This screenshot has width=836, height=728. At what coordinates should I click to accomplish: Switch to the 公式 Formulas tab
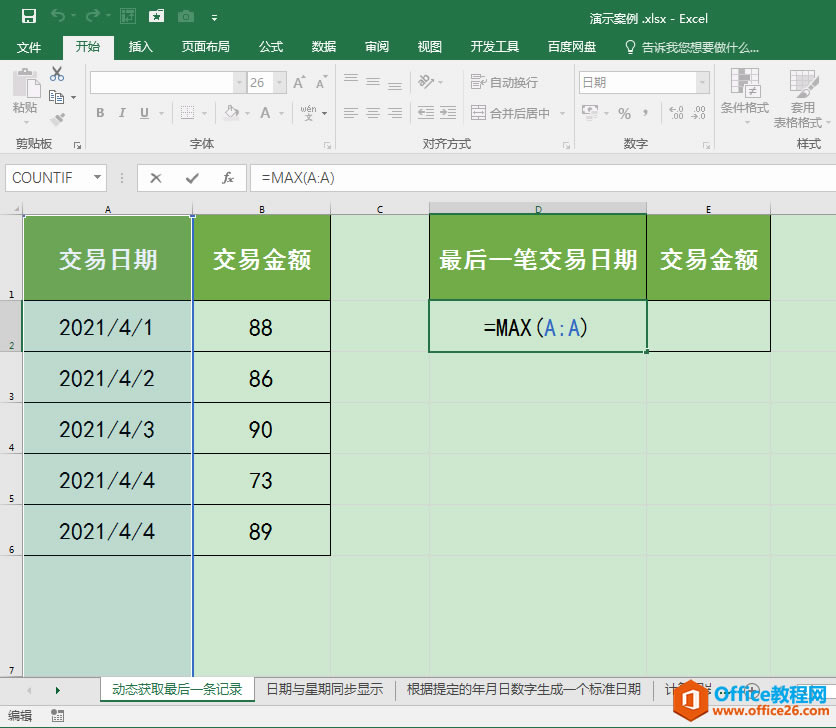(x=271, y=47)
